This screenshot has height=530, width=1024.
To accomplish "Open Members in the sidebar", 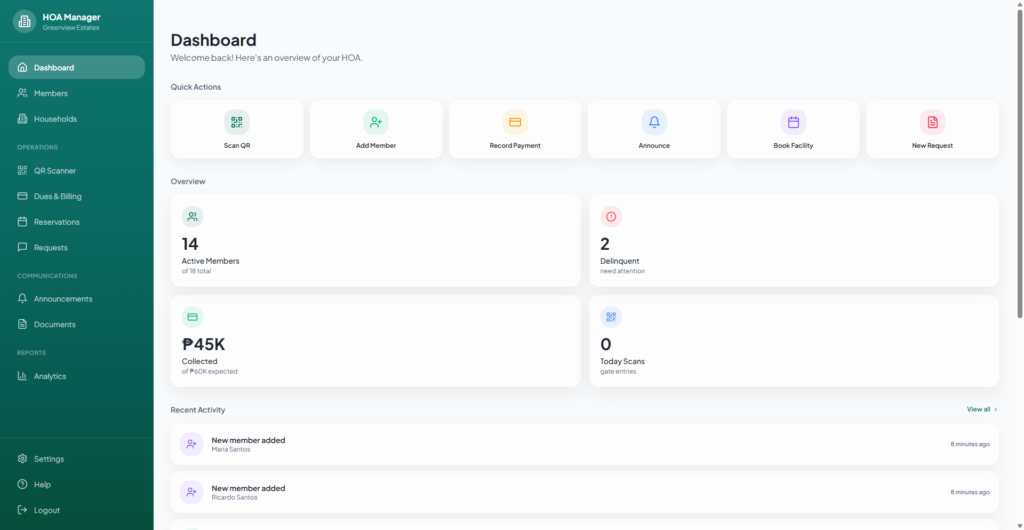I will 50,93.
